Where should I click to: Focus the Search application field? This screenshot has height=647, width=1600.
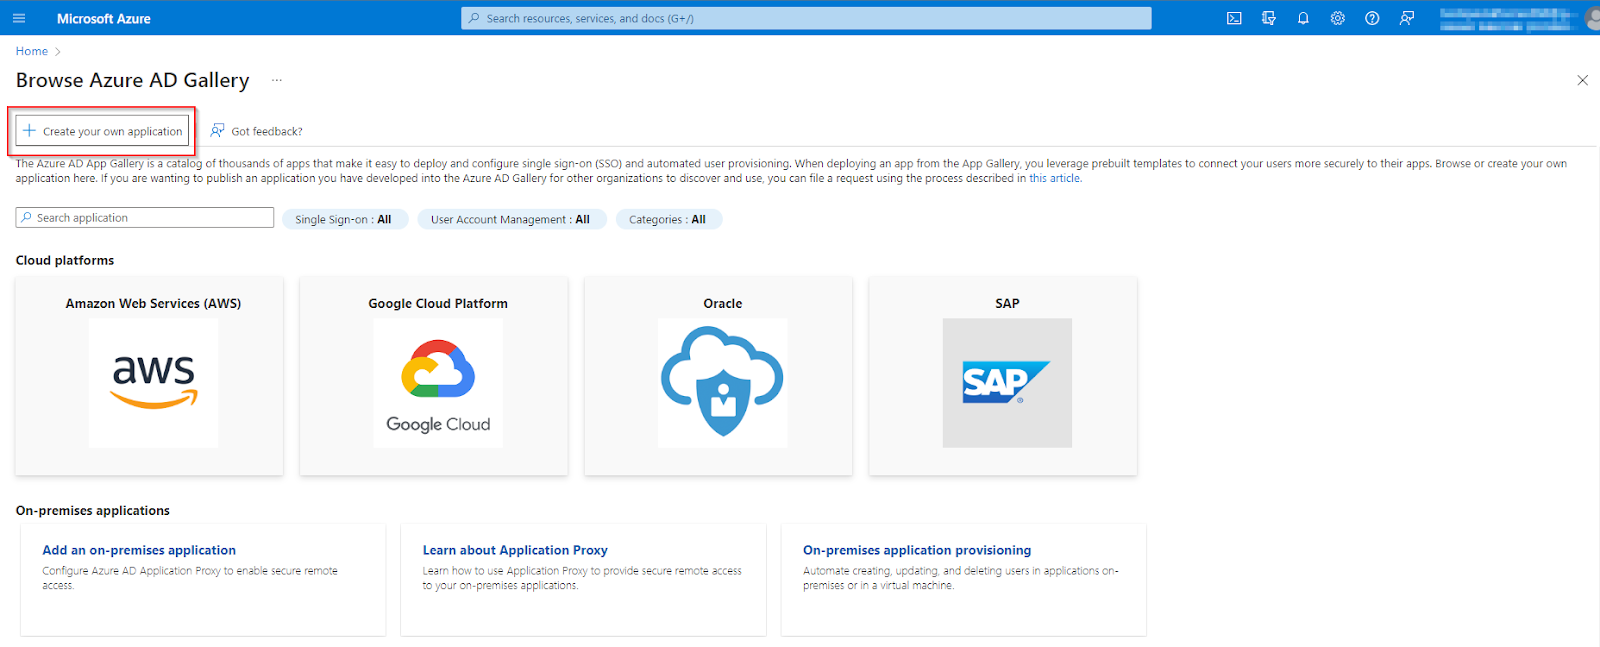pyautogui.click(x=145, y=217)
